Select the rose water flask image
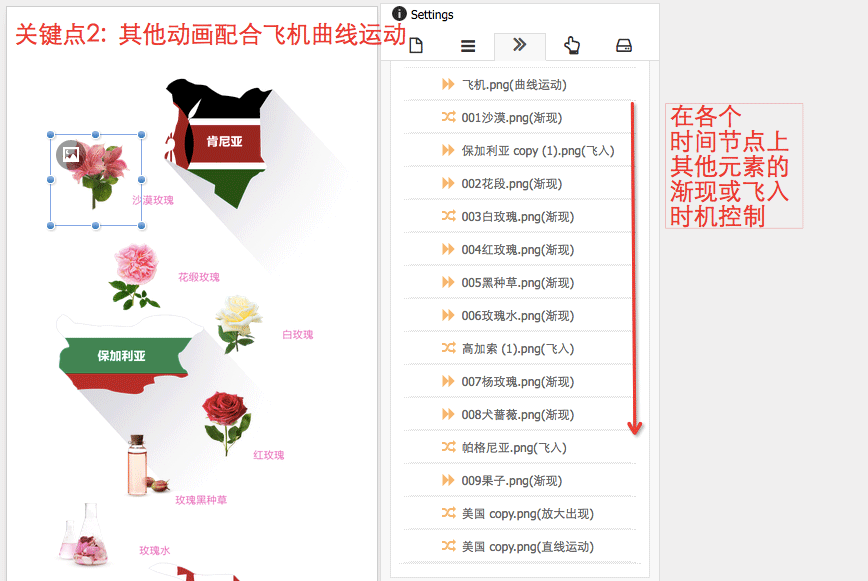The image size is (868, 581). coord(84,534)
